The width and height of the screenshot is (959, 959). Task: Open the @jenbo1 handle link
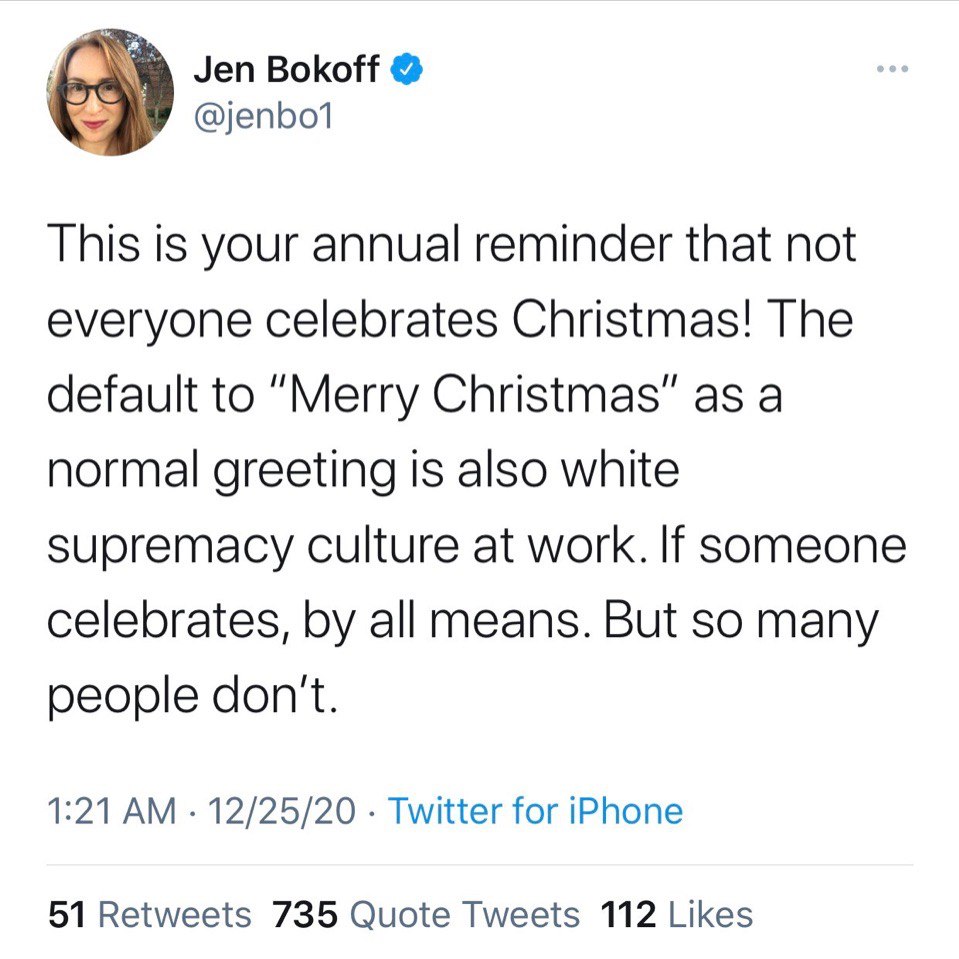click(264, 115)
